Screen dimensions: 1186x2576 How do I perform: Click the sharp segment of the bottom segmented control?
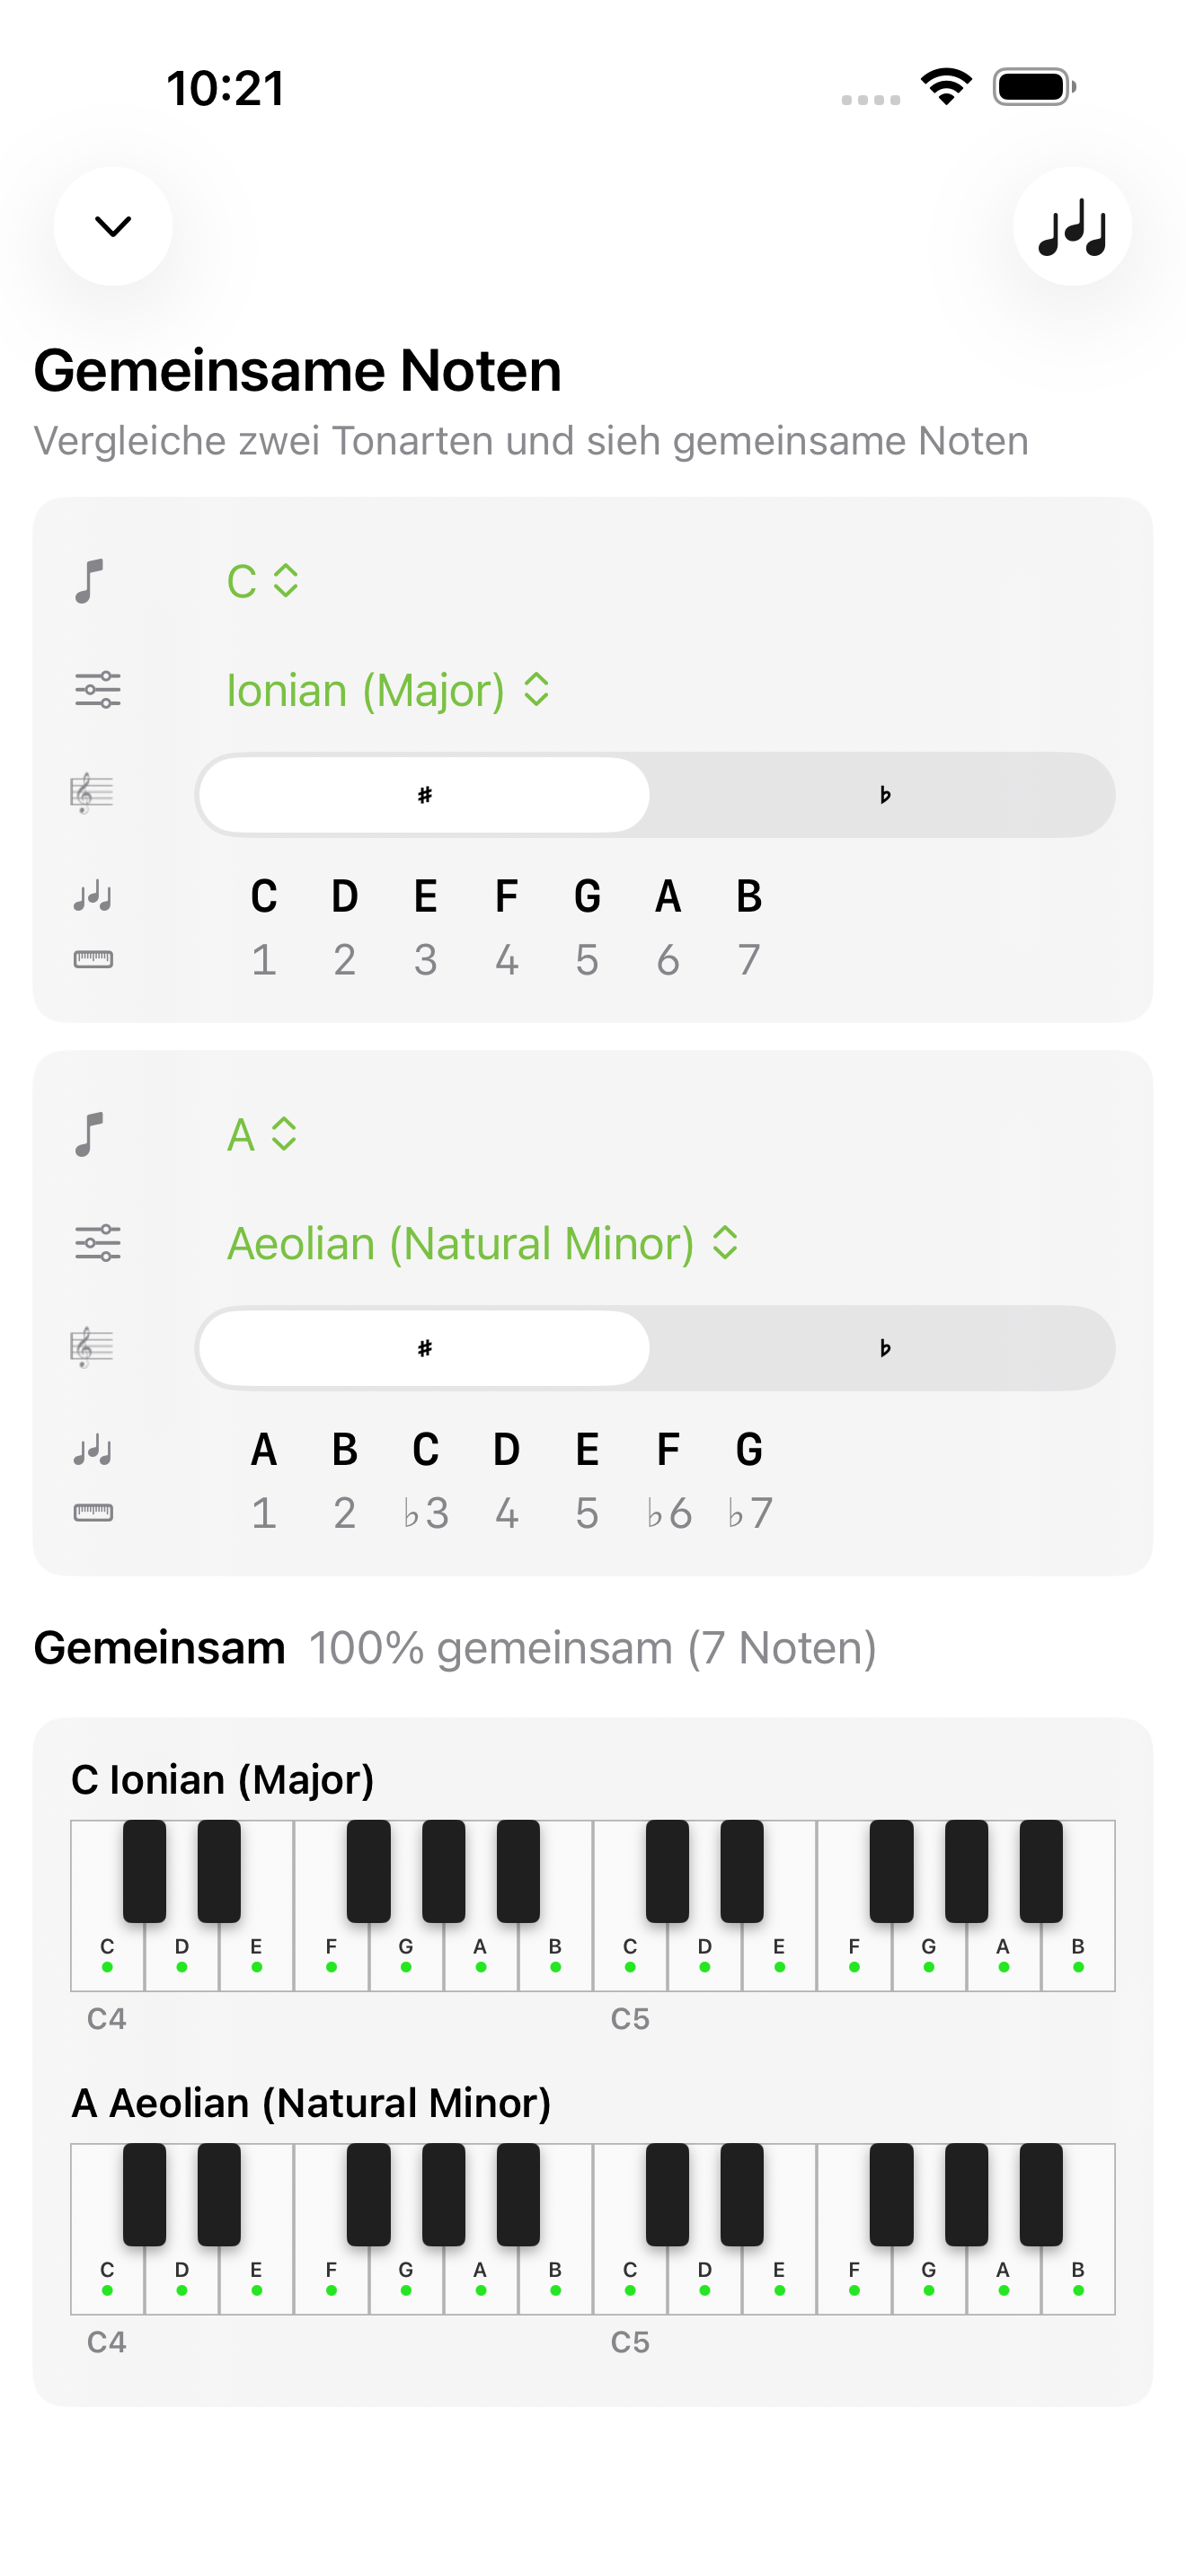424,1347
